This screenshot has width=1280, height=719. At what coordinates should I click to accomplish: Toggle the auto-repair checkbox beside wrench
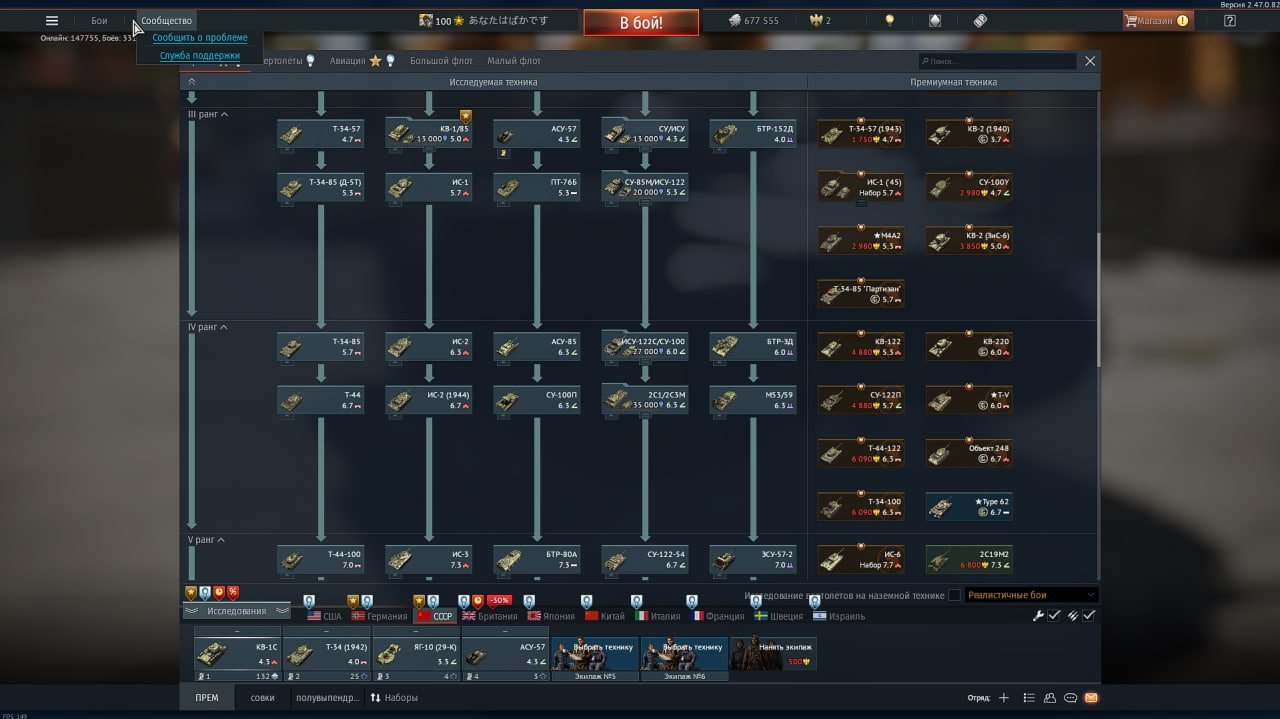(1054, 616)
